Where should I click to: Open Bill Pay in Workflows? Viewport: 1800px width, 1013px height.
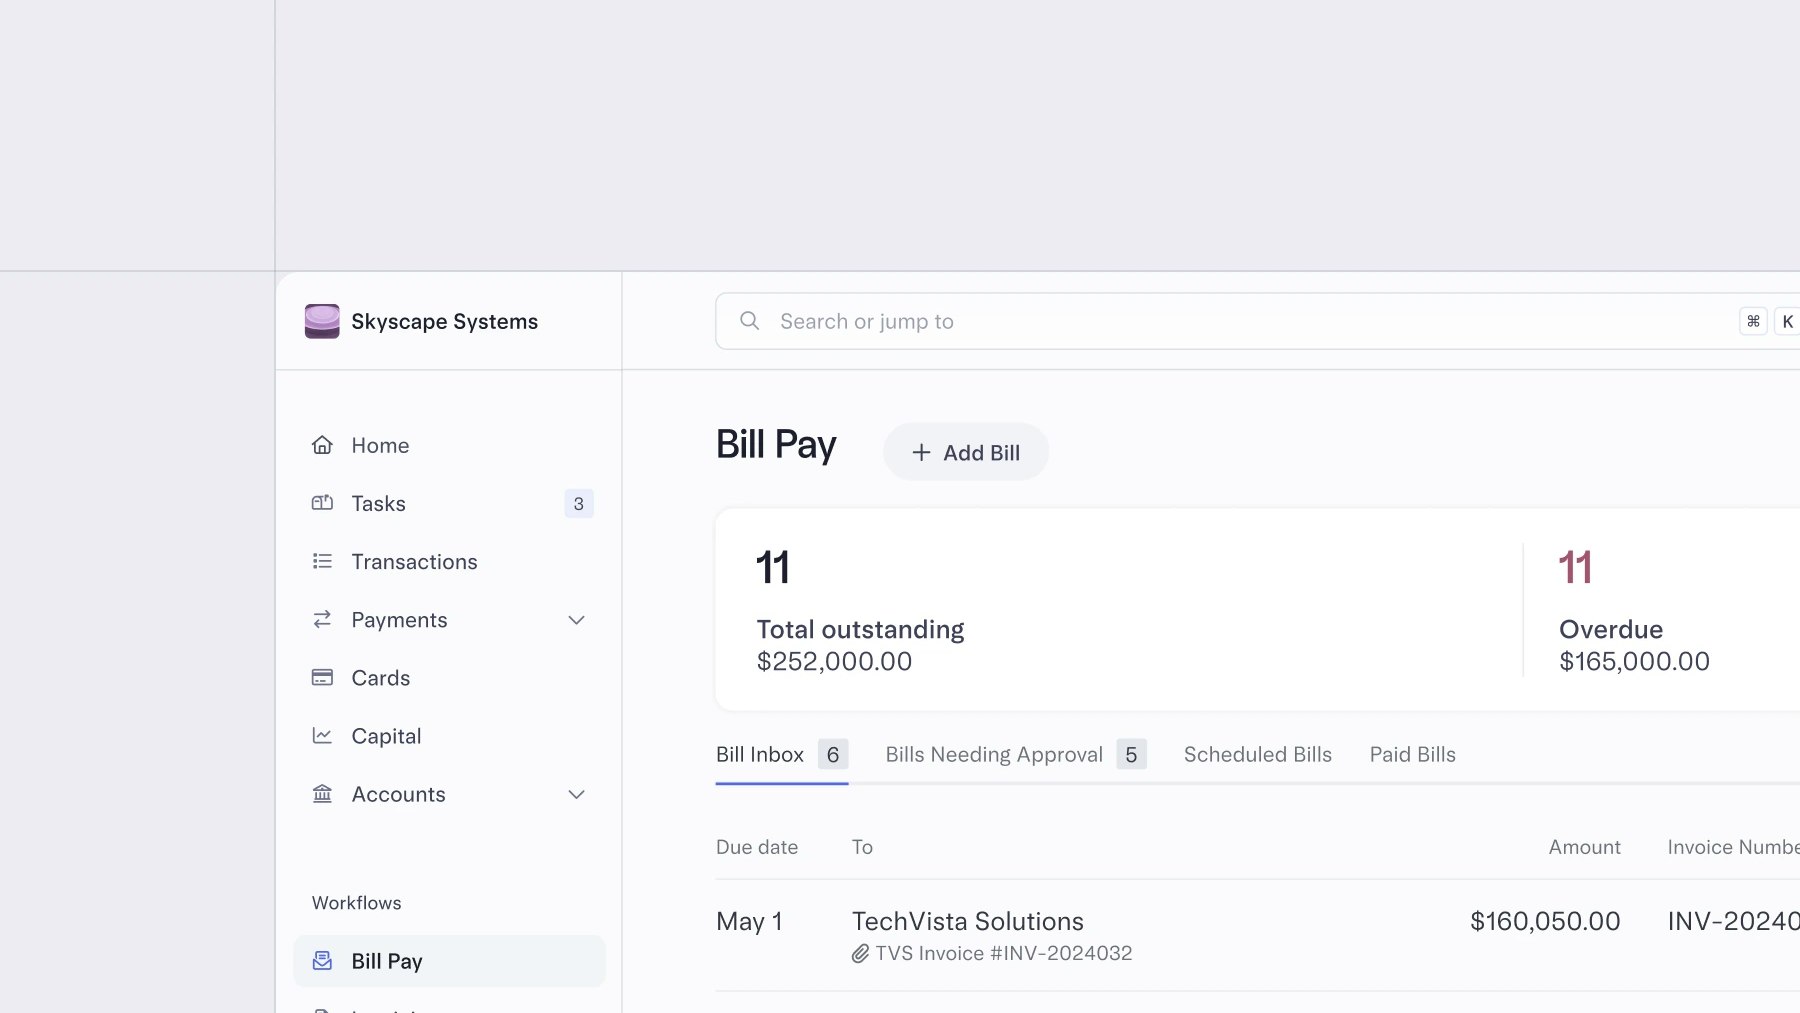coord(449,961)
